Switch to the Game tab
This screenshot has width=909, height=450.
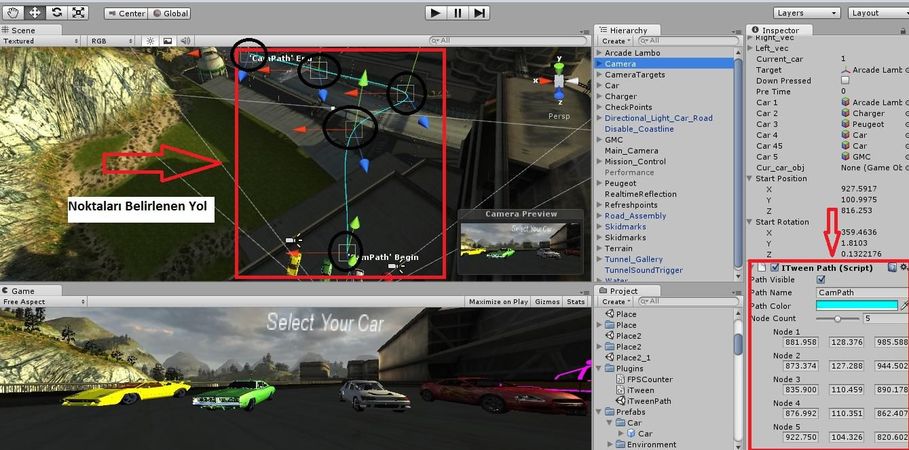(x=22, y=290)
